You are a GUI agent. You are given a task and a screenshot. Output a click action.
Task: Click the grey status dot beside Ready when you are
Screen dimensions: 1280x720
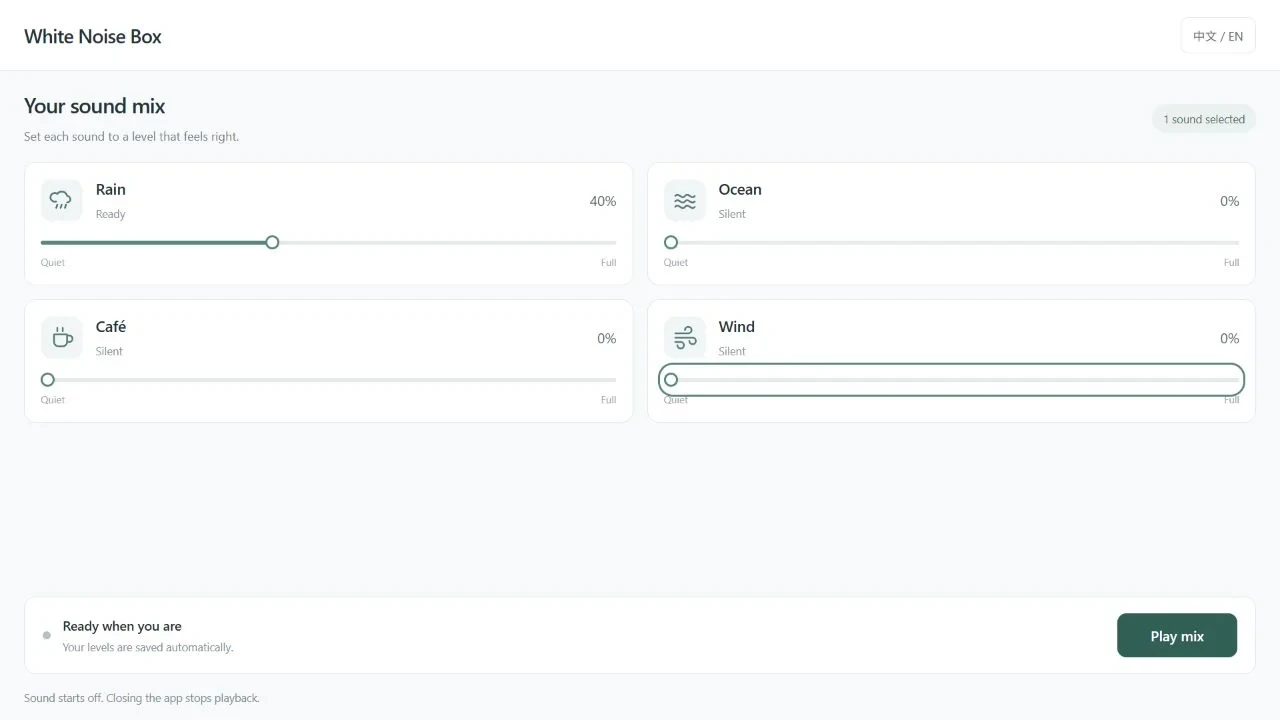click(x=46, y=635)
